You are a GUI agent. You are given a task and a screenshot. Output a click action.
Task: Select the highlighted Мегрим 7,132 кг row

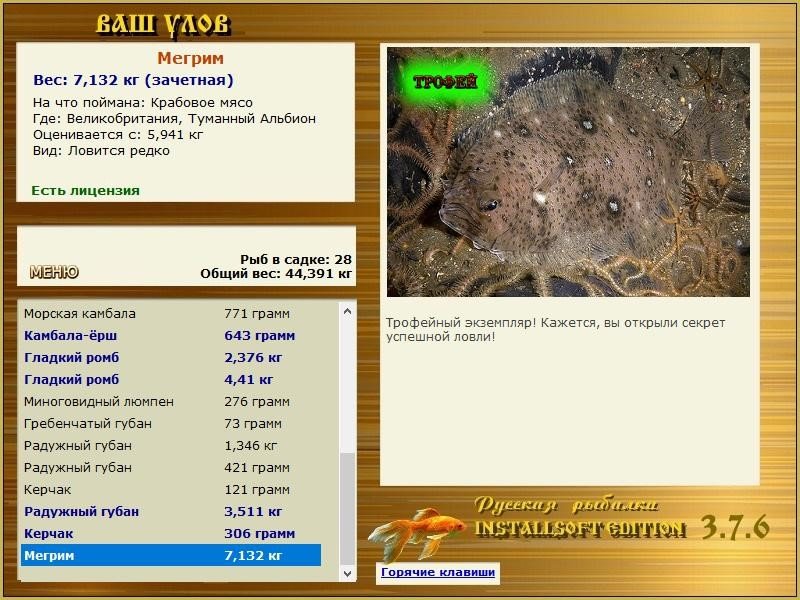[x=171, y=555]
